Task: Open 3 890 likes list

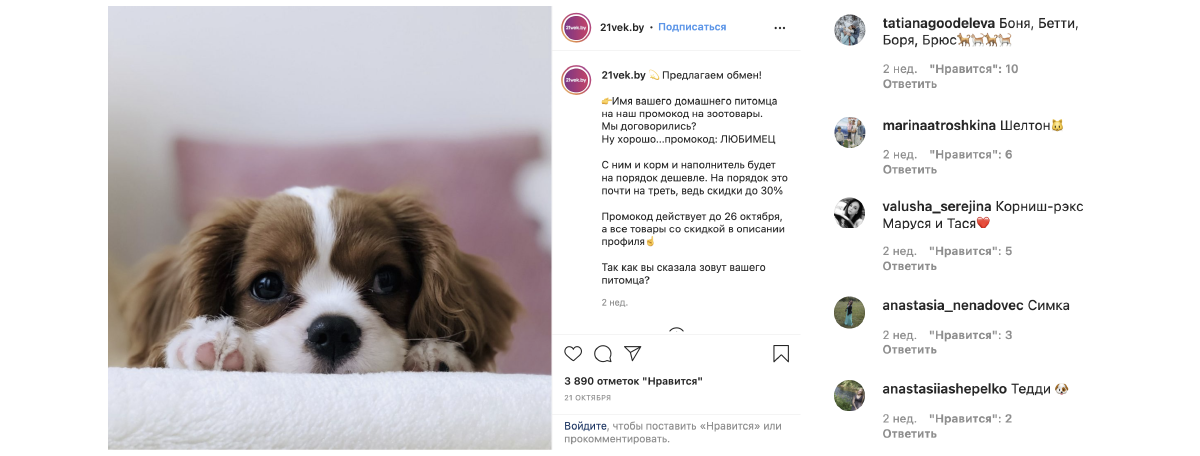Action: pos(633,381)
